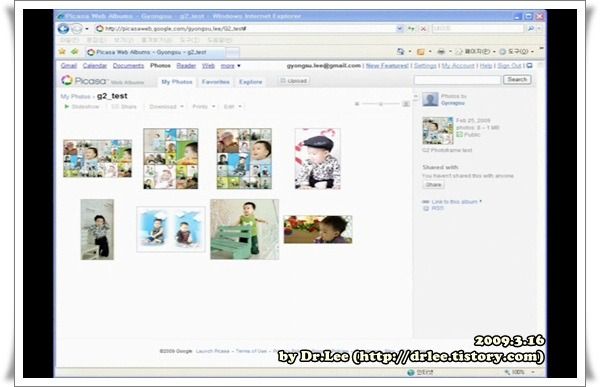
Task: Click the large thumbnails icon right of slider
Action: 406,104
